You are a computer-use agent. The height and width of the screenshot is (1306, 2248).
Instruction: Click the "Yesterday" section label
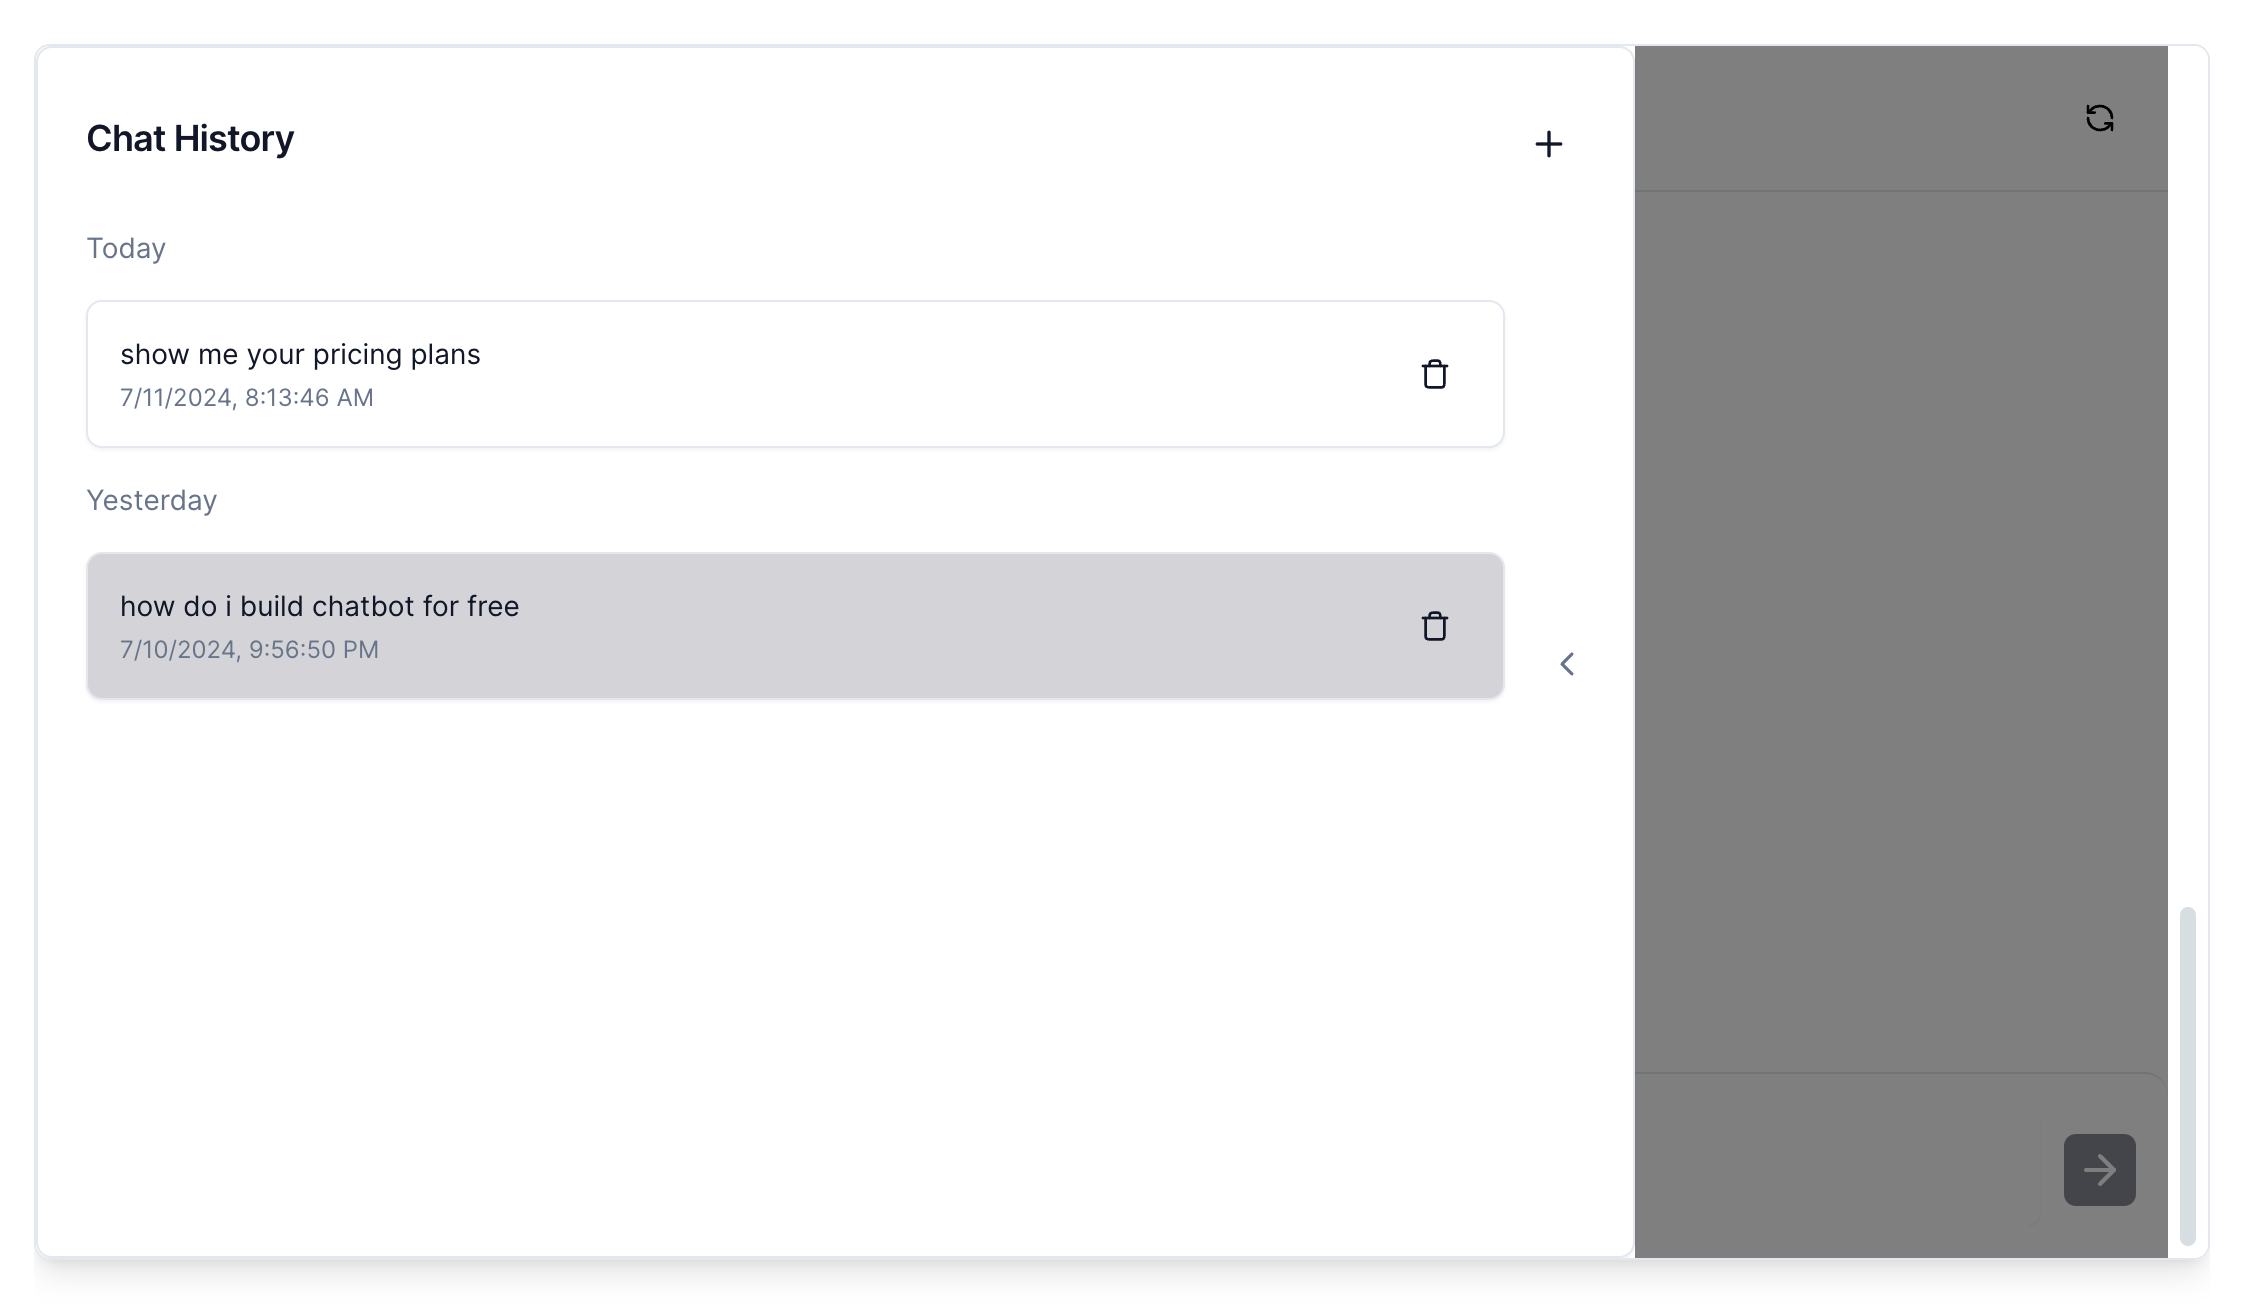pos(151,500)
